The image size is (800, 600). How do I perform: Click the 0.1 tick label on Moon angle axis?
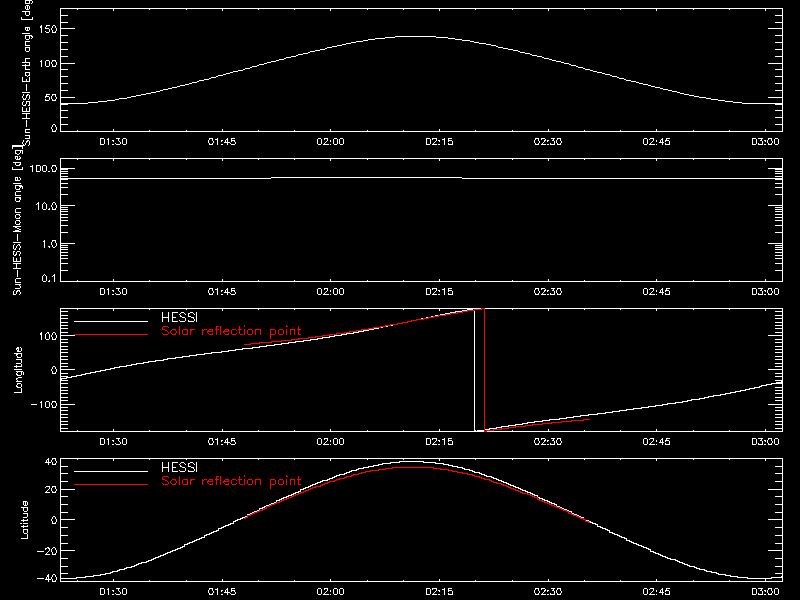pos(49,279)
